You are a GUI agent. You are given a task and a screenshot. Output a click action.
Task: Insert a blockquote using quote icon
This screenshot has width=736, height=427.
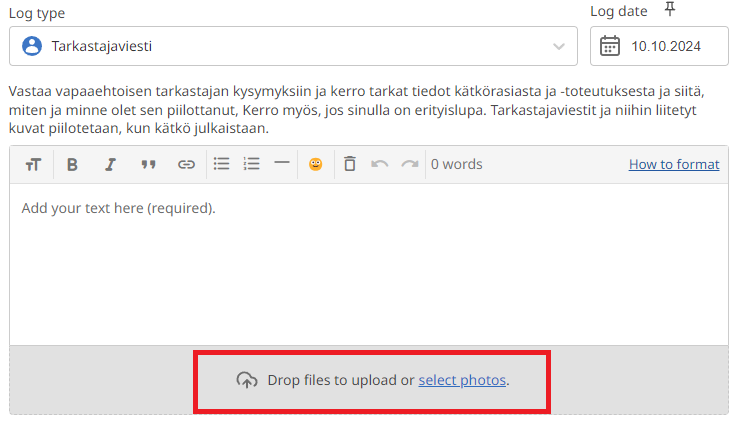pos(148,165)
